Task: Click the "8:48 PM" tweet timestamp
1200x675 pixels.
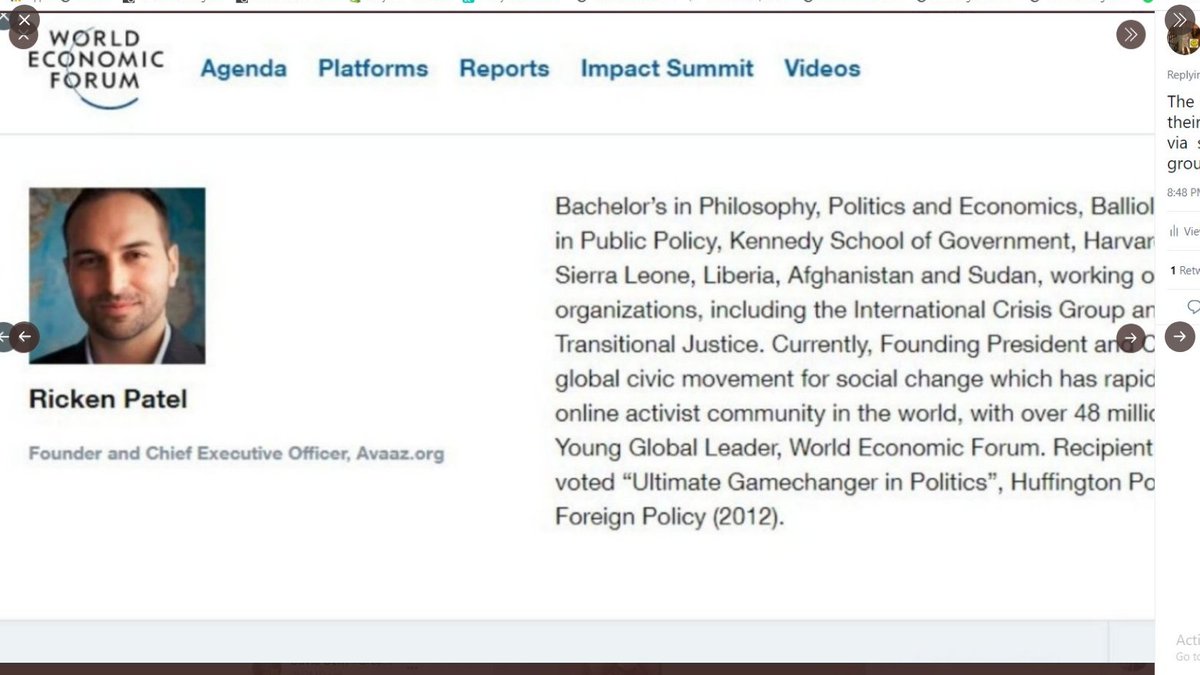Action: pos(1183,192)
